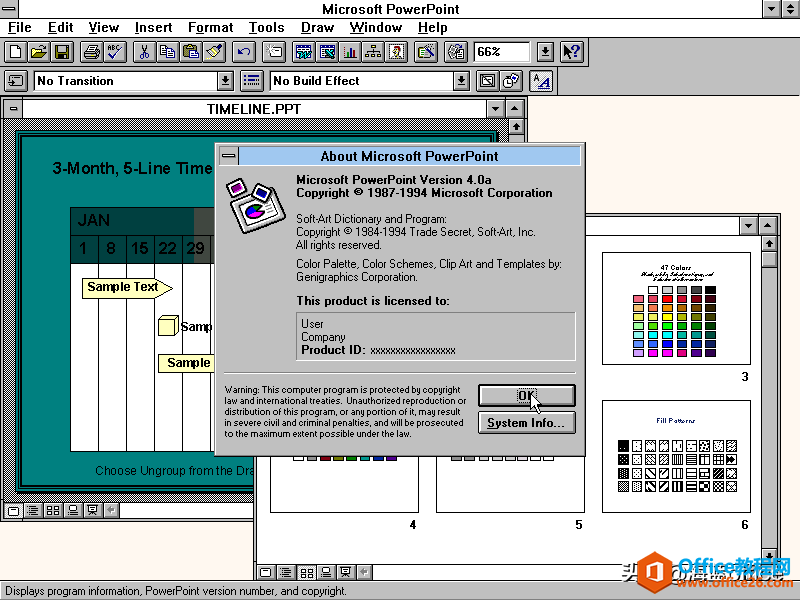Click the System Info button
Viewport: 800px width, 600px height.
coord(527,422)
